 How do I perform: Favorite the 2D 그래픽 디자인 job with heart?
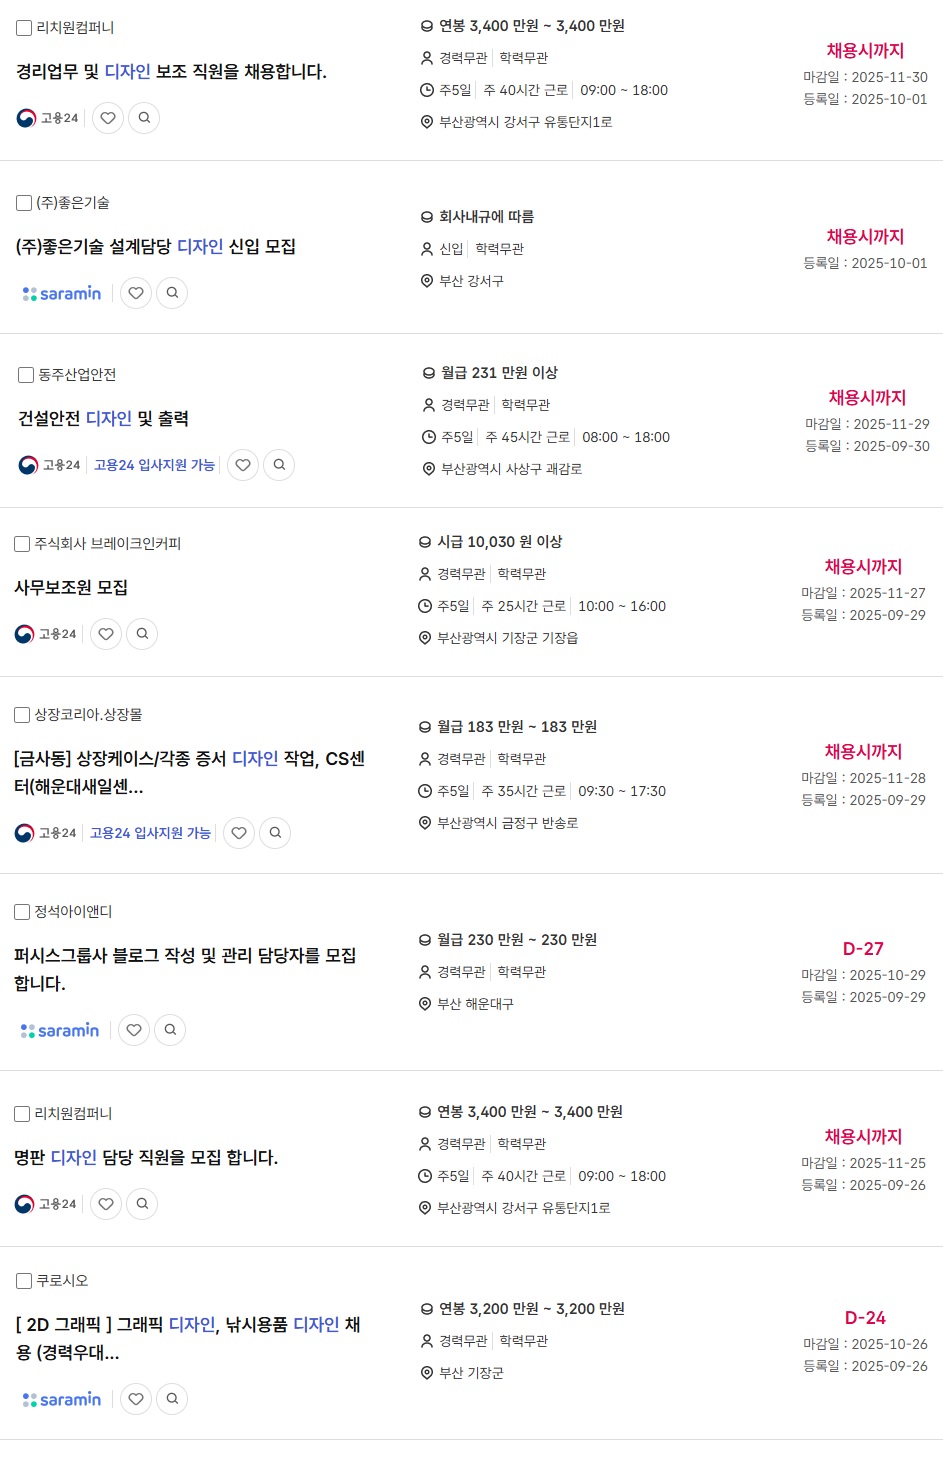tap(136, 1399)
